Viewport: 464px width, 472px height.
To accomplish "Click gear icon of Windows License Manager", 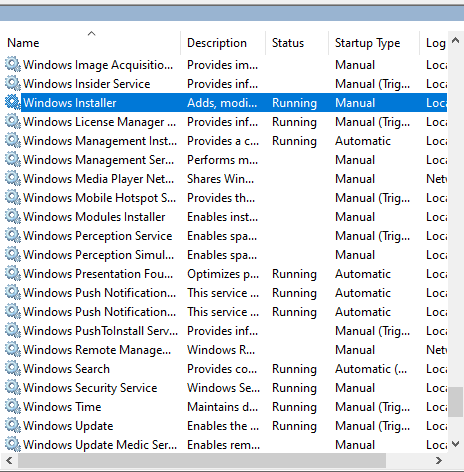I will [13, 121].
